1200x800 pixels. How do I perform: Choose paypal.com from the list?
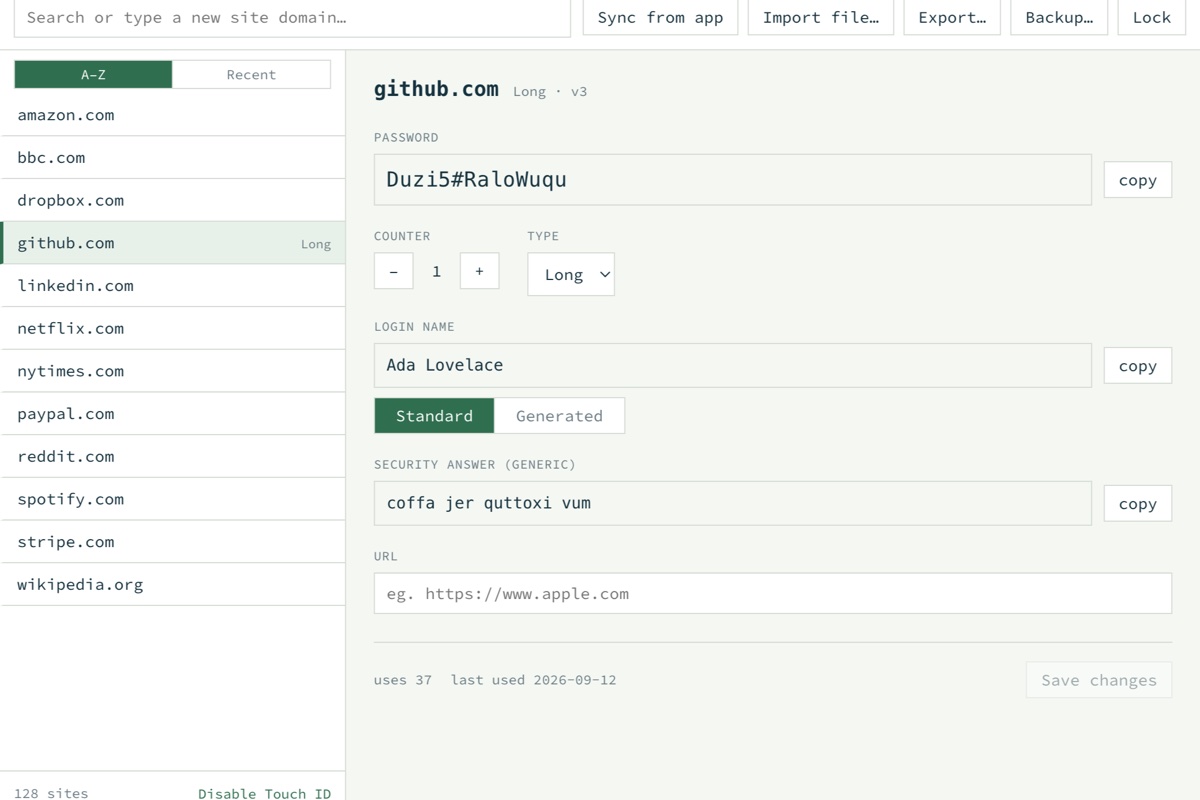click(x=173, y=414)
